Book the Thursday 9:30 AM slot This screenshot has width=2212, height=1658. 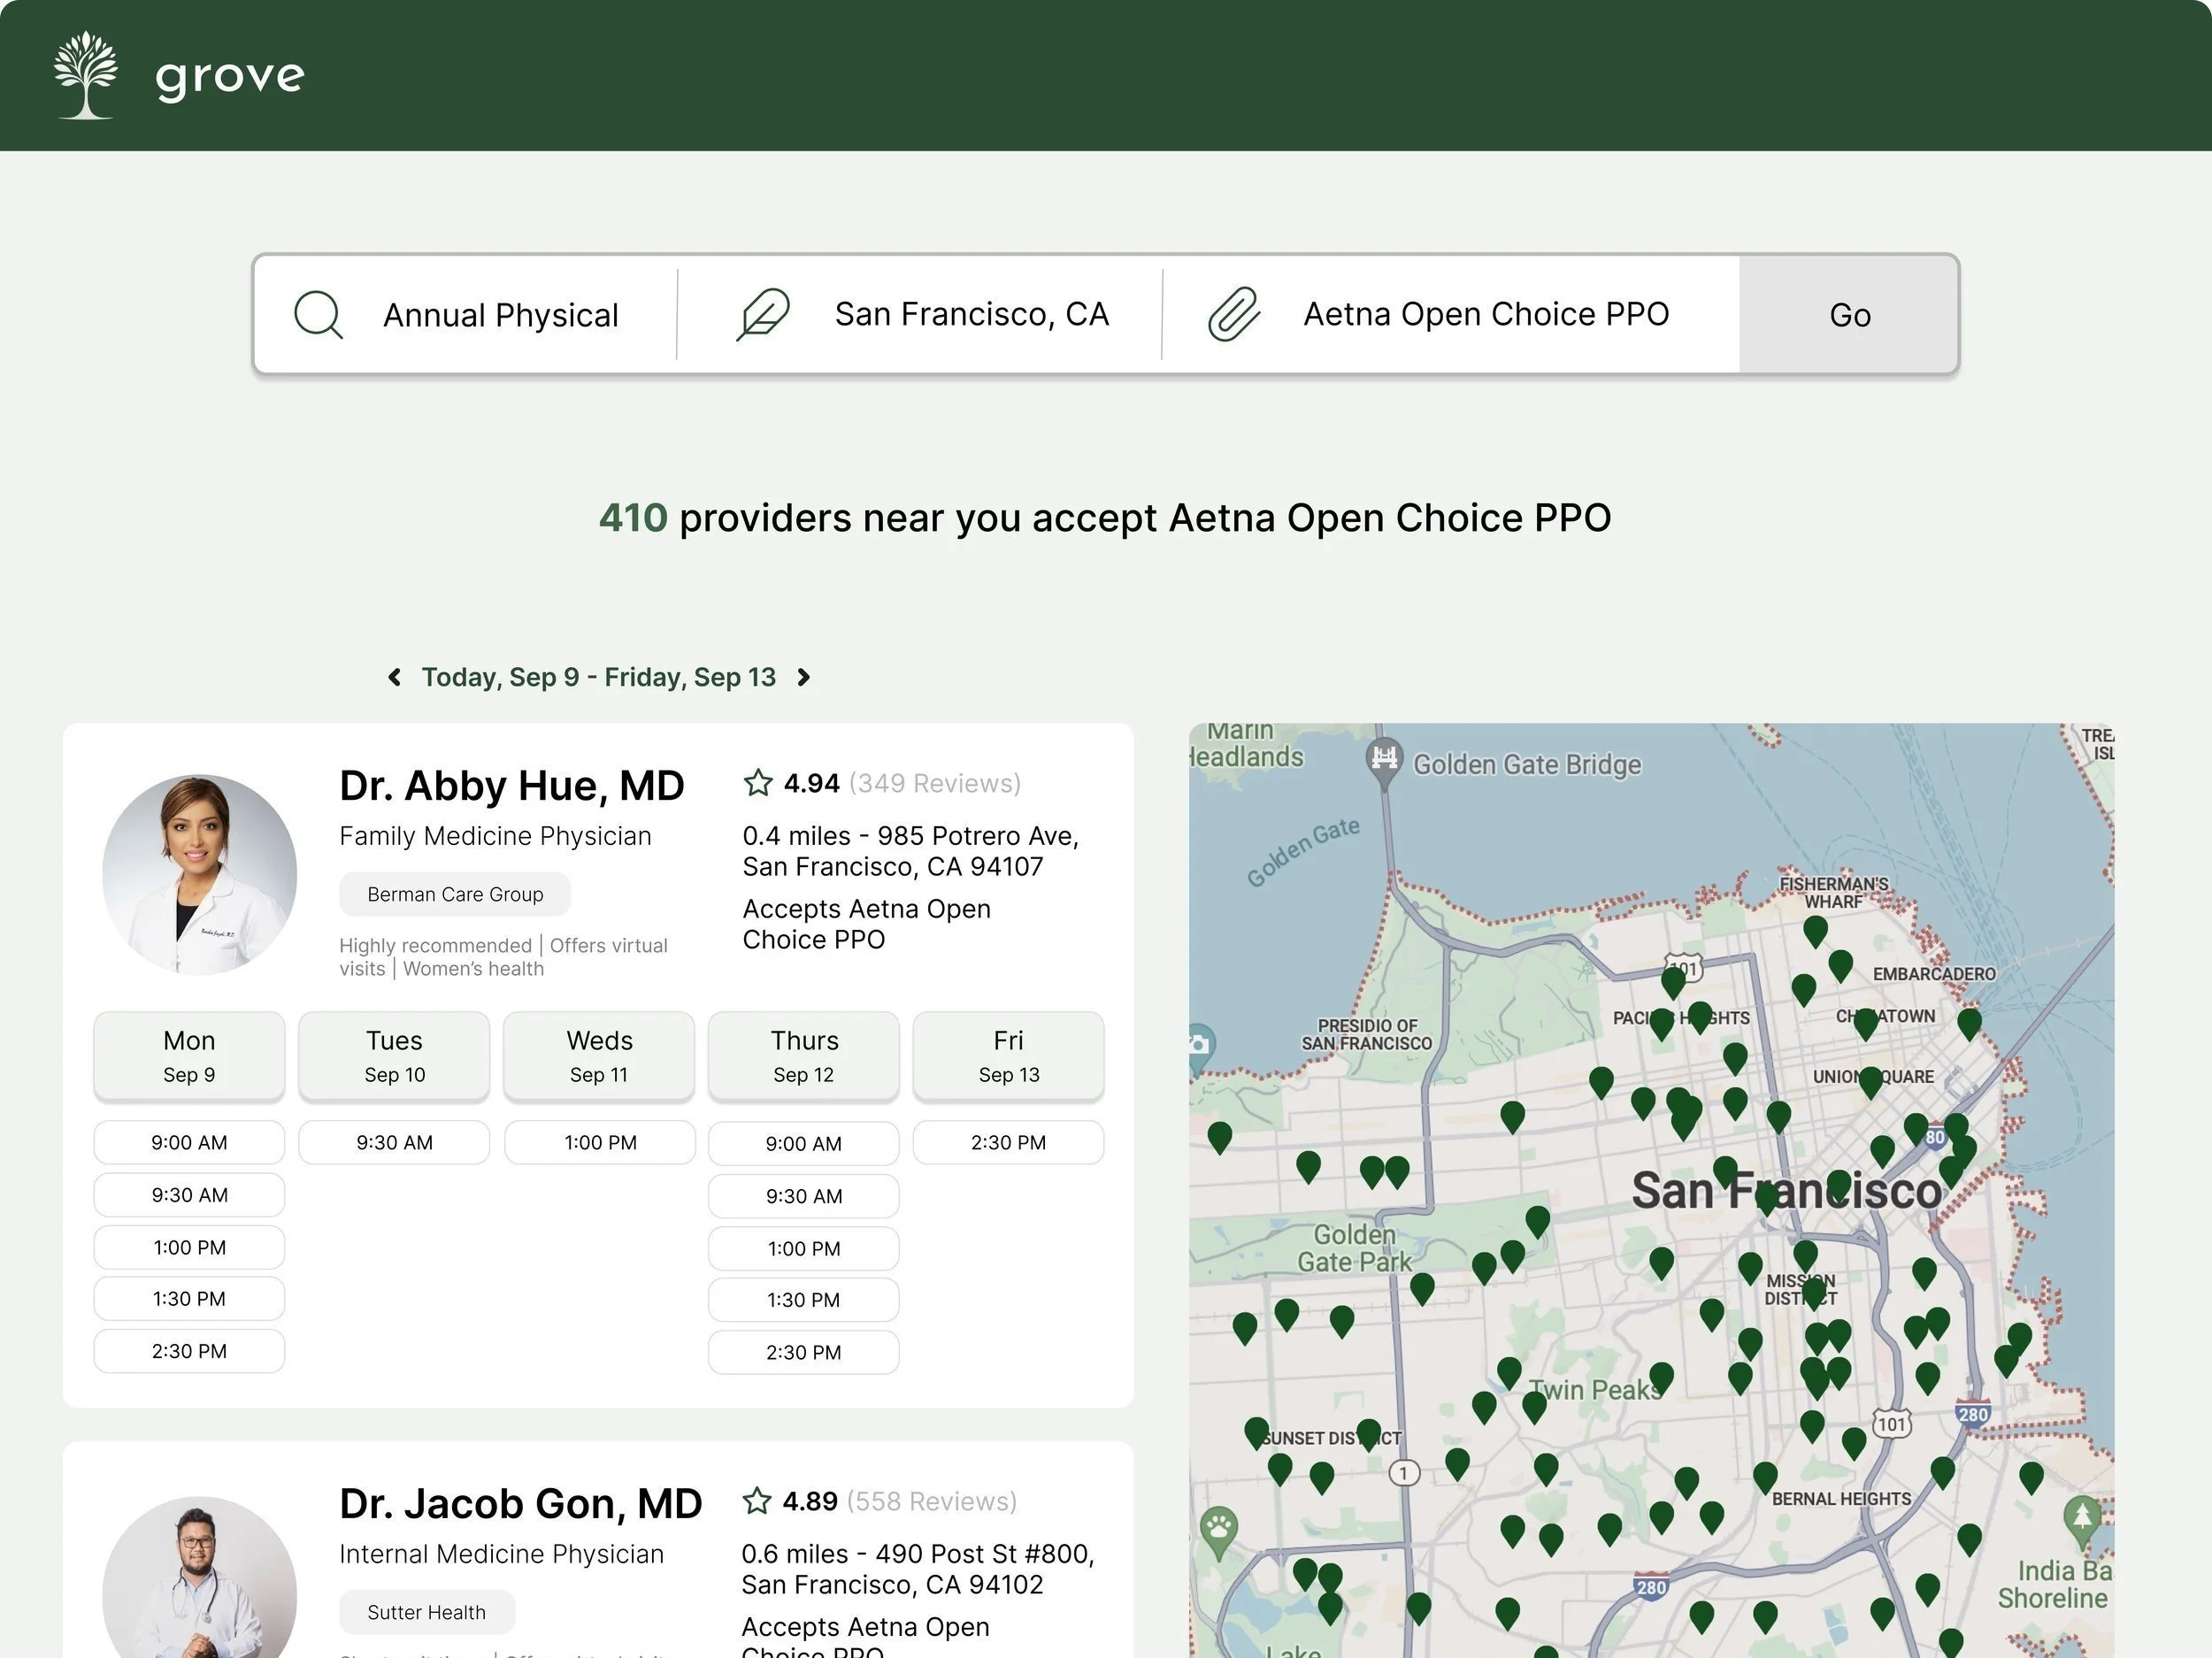click(x=804, y=1196)
